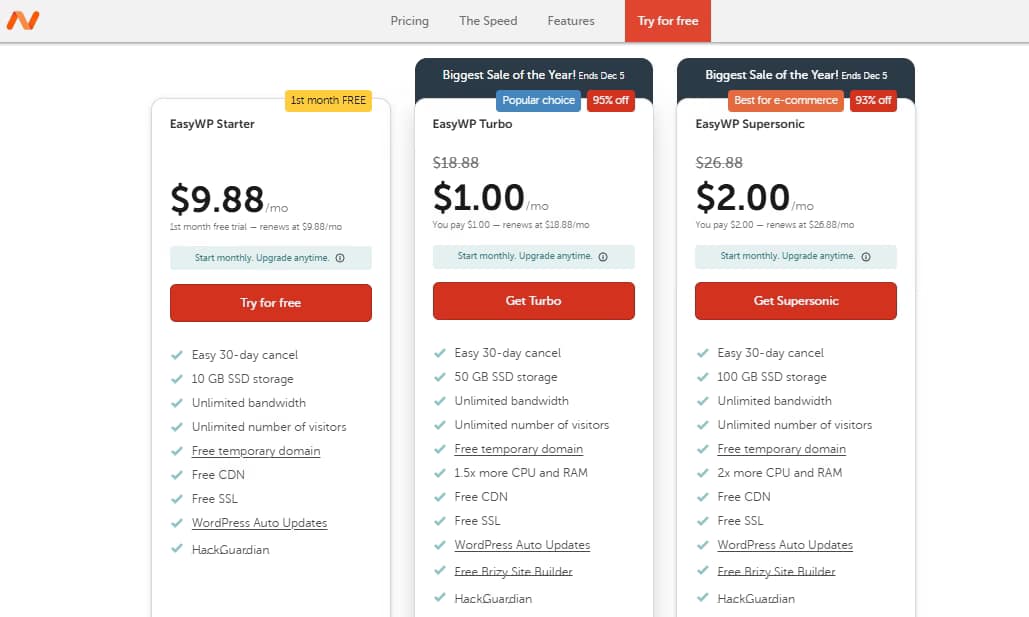Click WordPress Auto Updates link in Supersonic
The image size is (1029, 617).
click(x=785, y=545)
